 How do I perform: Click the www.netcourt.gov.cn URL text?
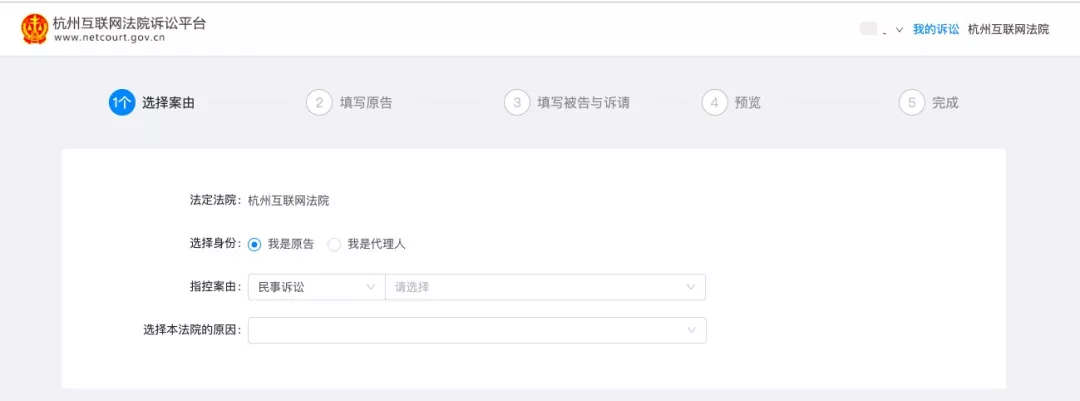(110, 38)
